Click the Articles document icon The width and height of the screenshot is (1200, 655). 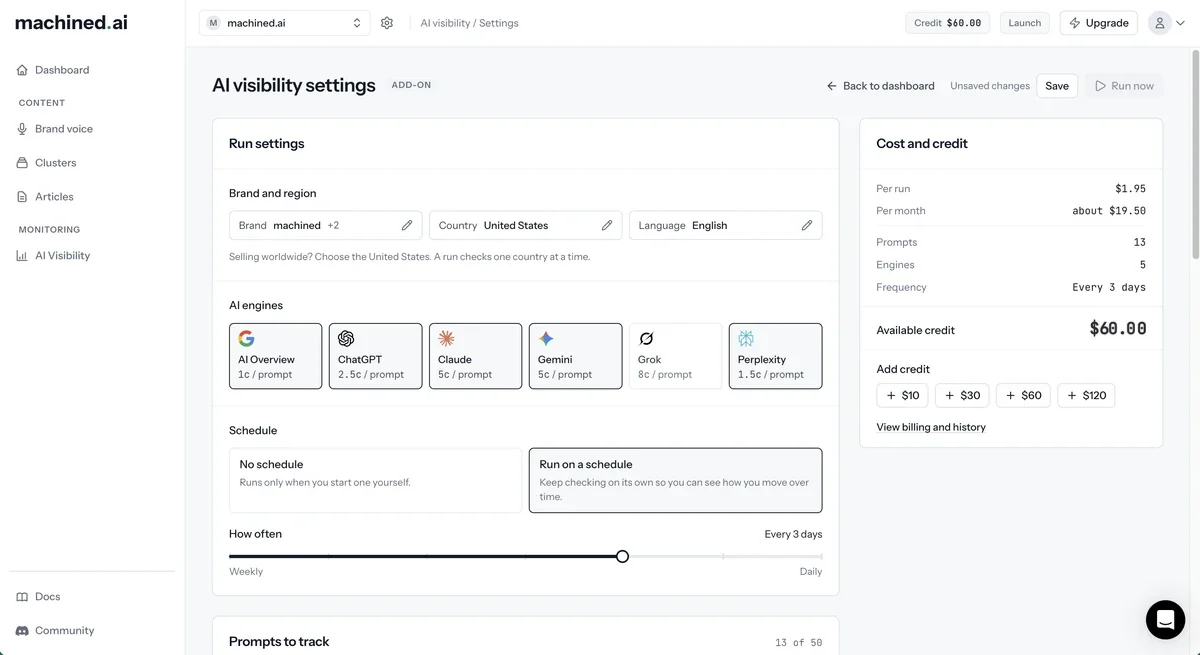coord(23,197)
